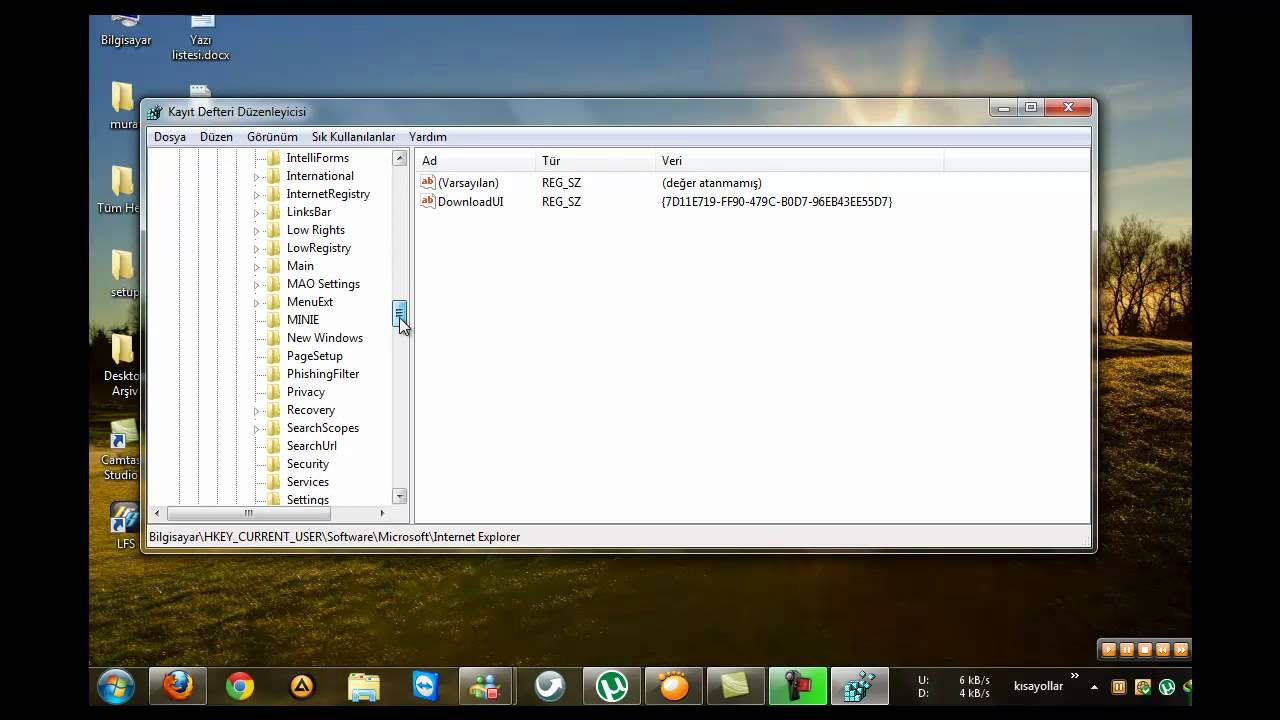Open Windows Explorer from the taskbar
This screenshot has width=1280, height=720.
click(x=364, y=686)
